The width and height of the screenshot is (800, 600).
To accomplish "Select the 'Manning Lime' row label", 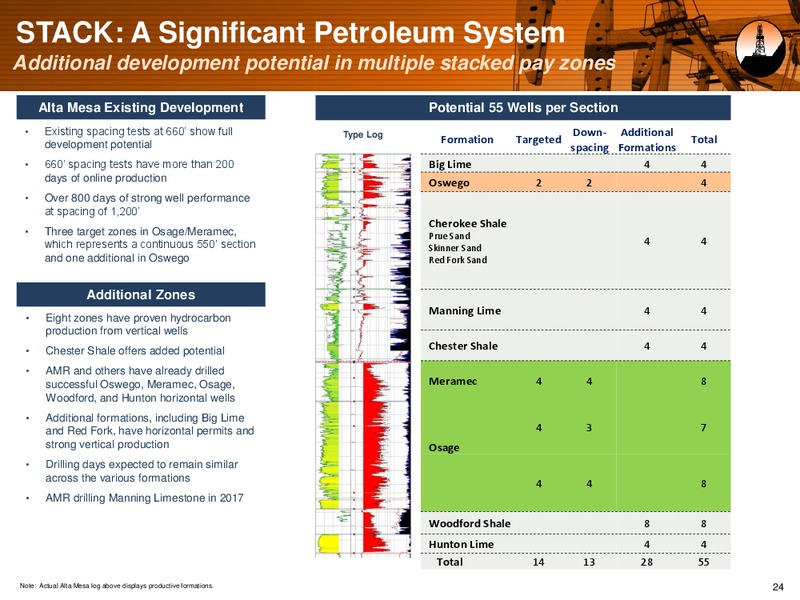I will coord(464,311).
